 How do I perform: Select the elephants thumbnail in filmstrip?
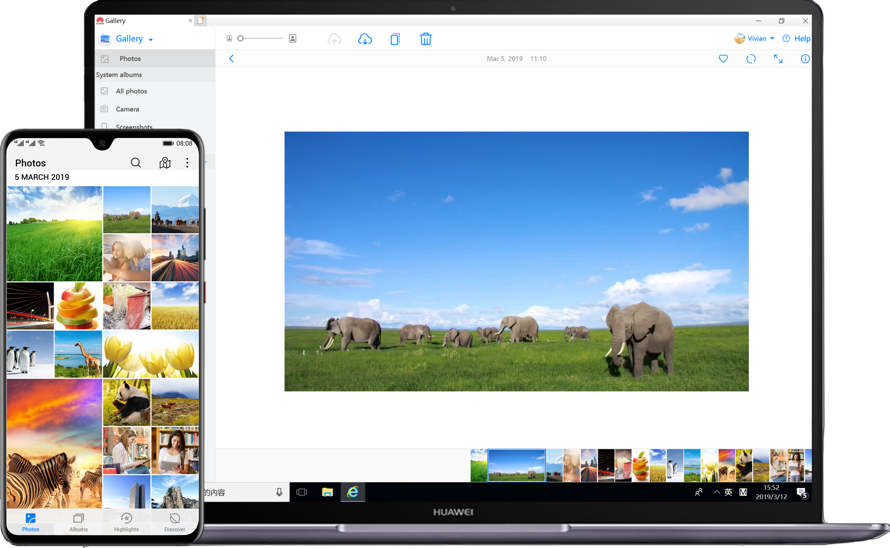pos(517,466)
